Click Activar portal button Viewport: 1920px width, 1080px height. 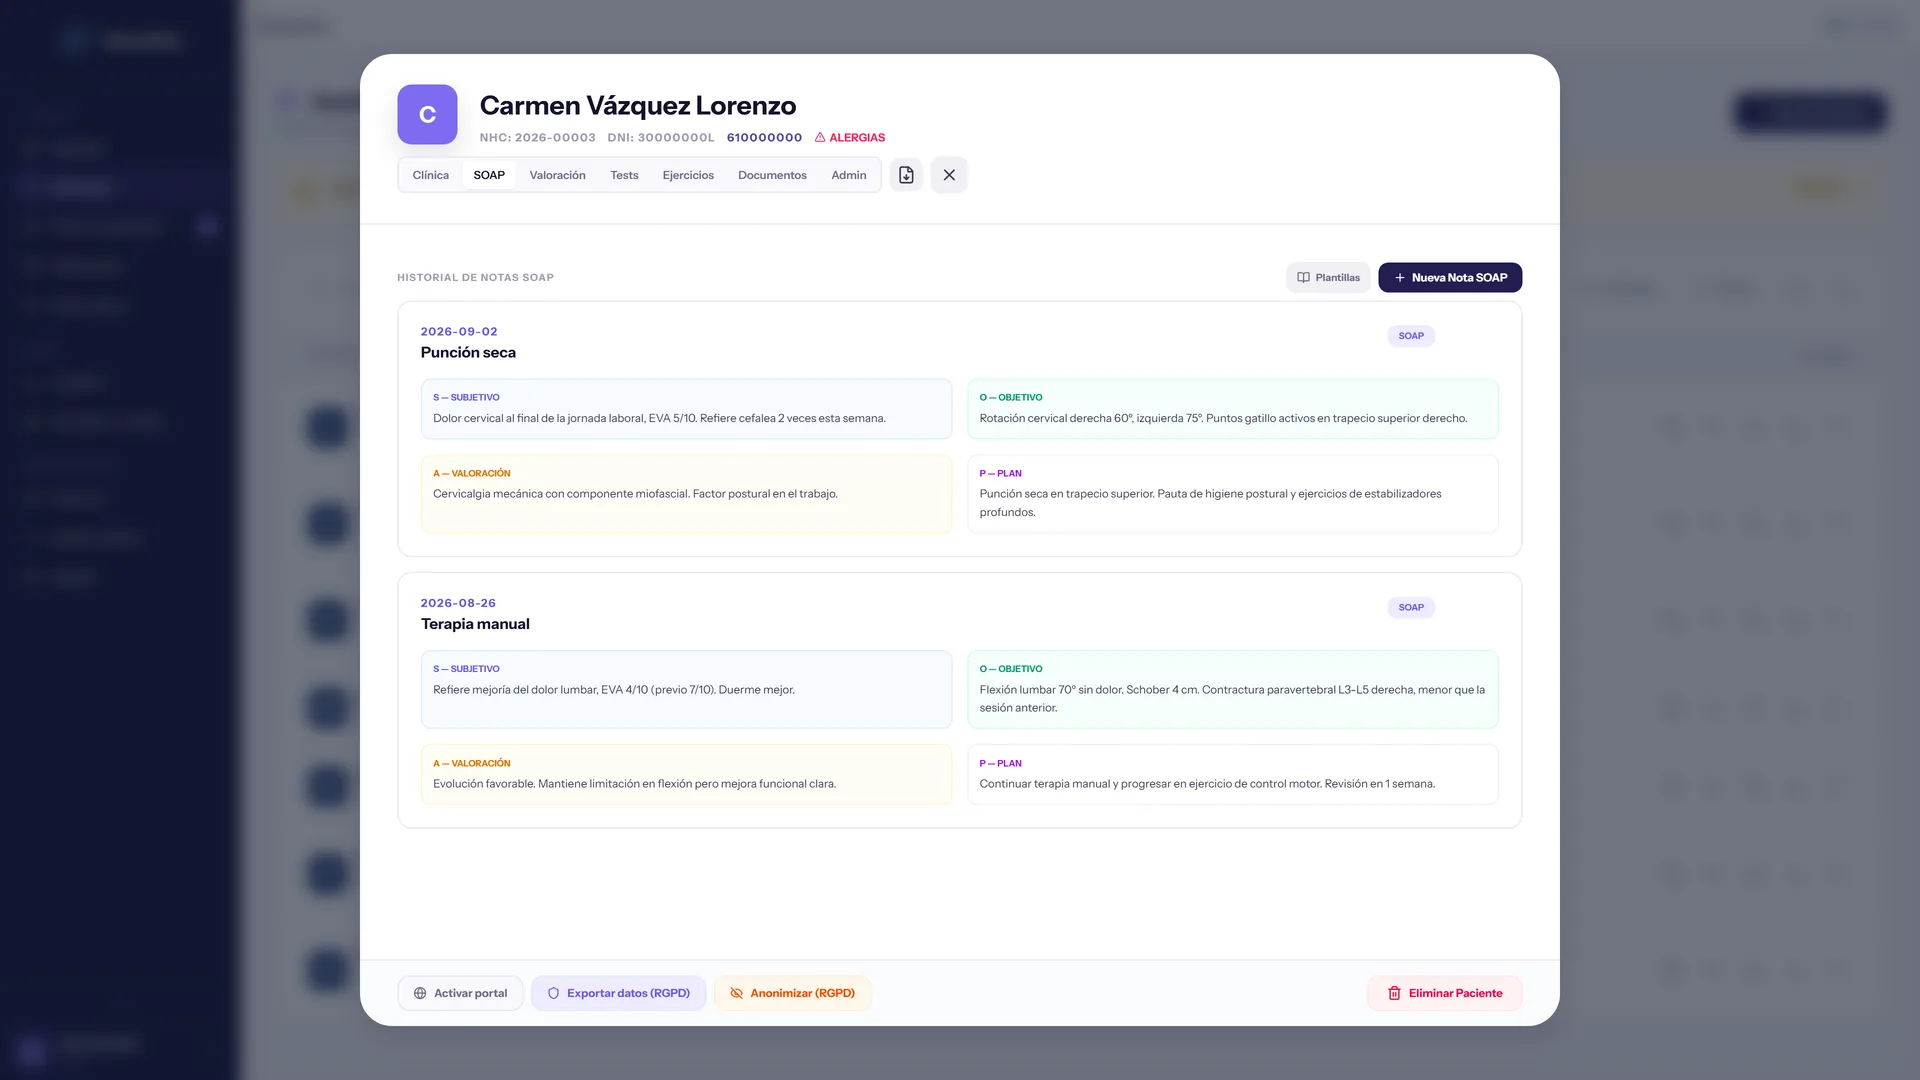click(460, 993)
